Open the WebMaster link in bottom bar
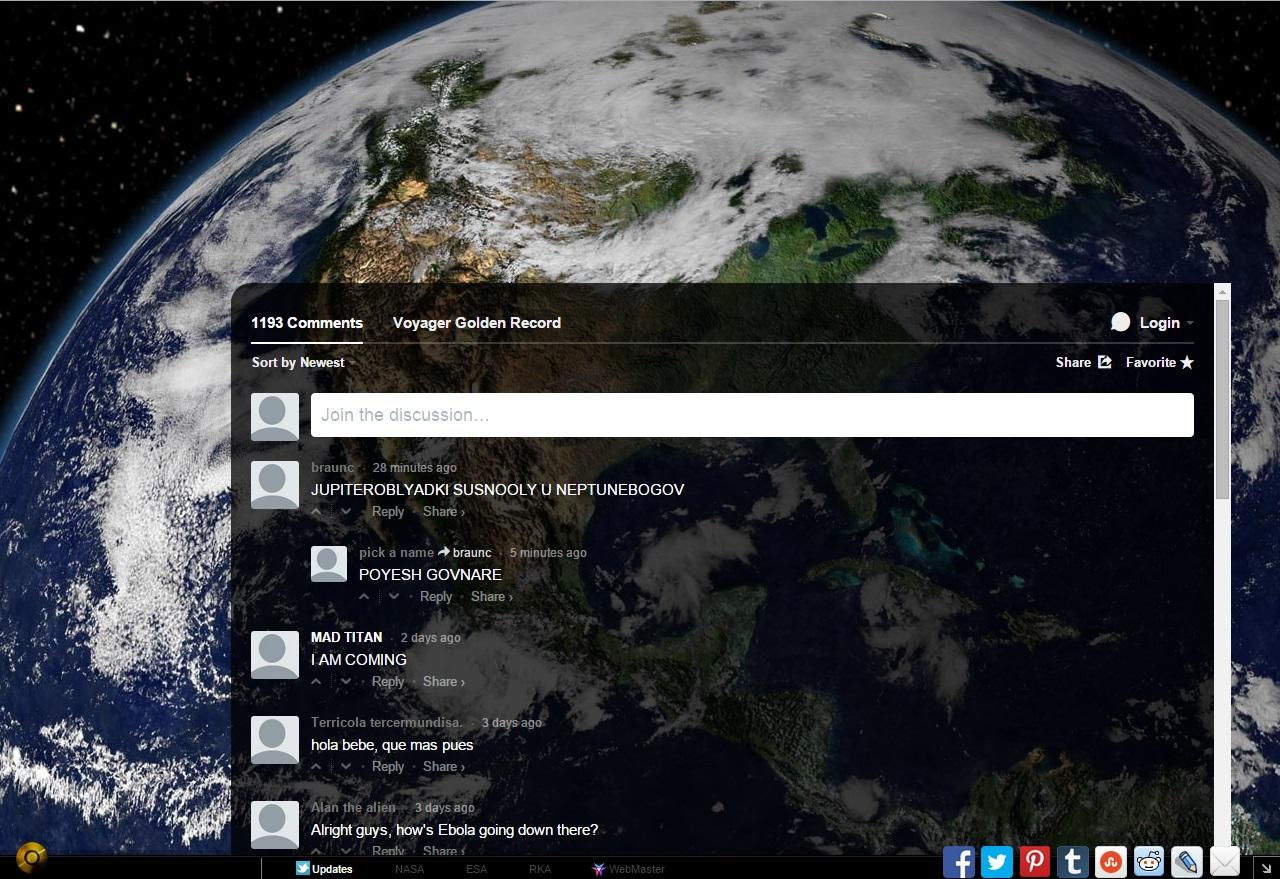 click(x=629, y=869)
